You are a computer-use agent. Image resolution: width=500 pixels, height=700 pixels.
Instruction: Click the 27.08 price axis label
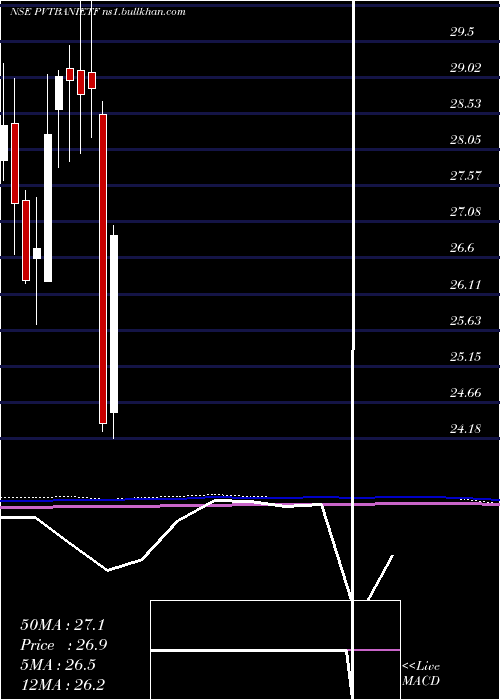465,212
